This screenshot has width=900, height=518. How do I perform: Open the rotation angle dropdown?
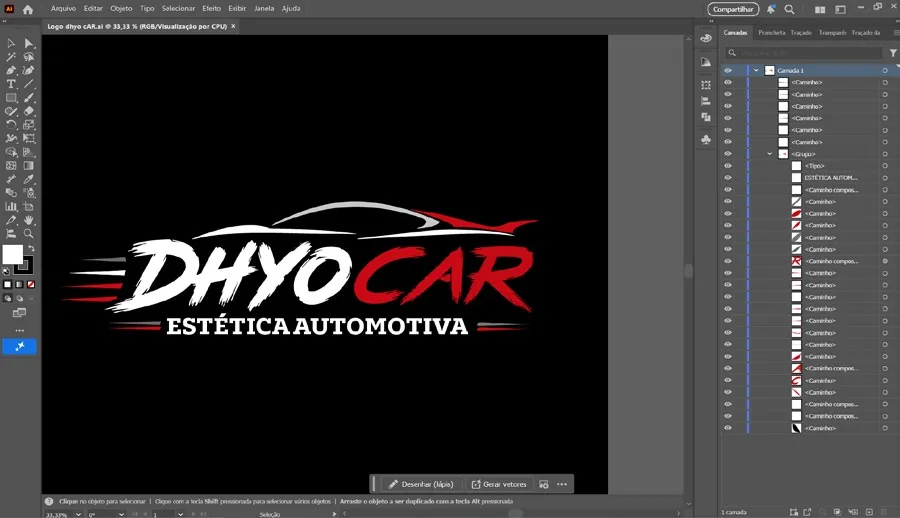(121, 515)
